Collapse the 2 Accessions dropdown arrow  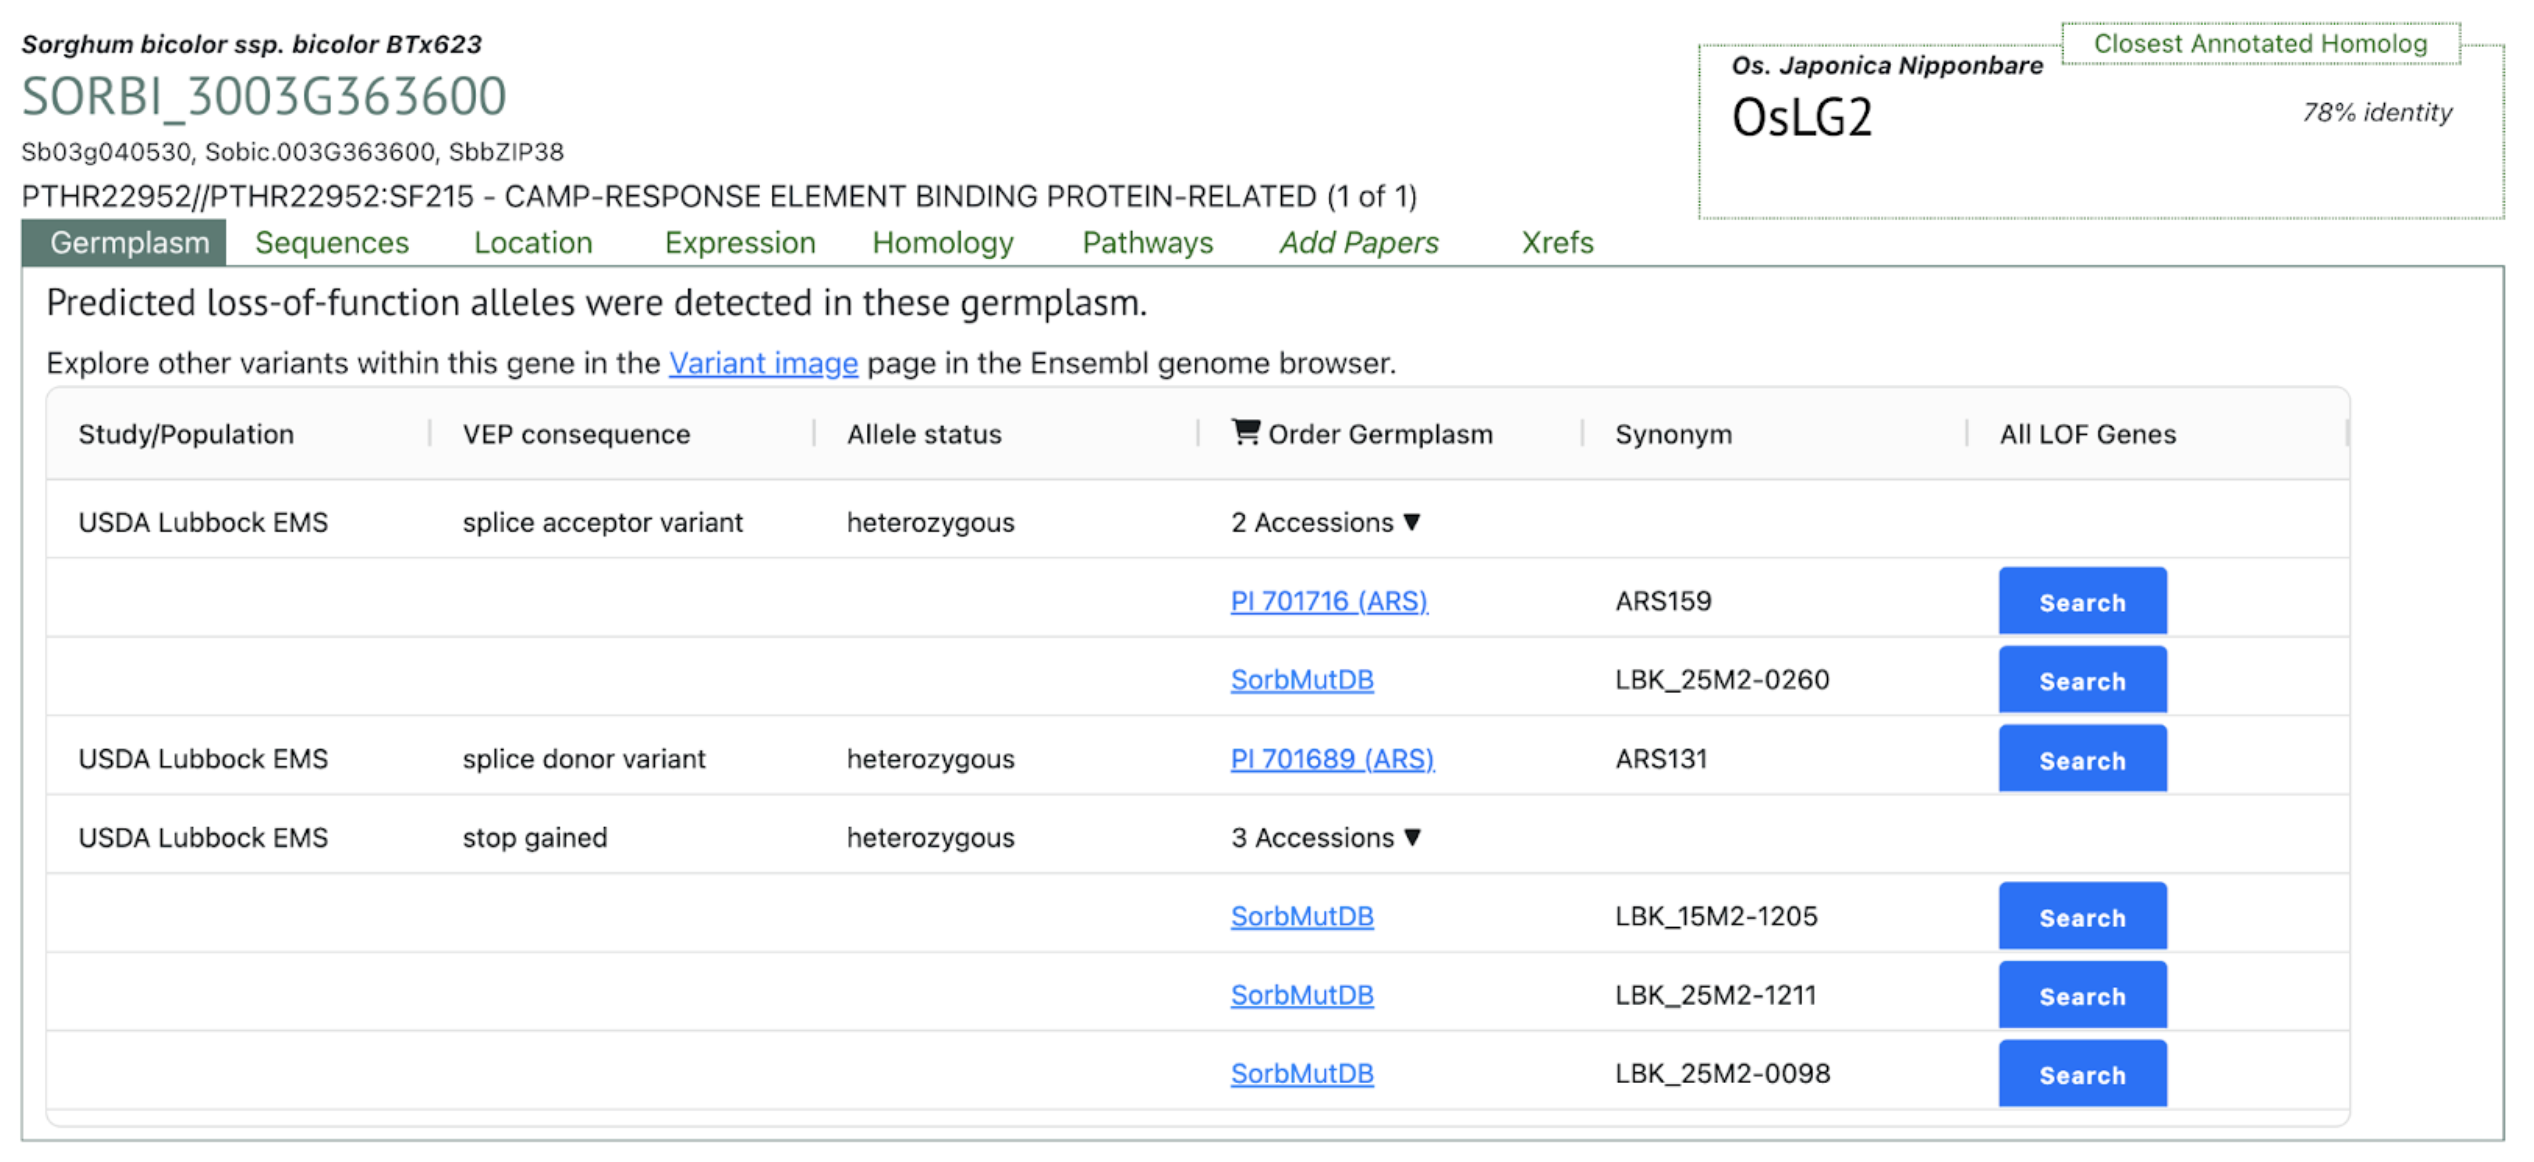(x=1412, y=522)
